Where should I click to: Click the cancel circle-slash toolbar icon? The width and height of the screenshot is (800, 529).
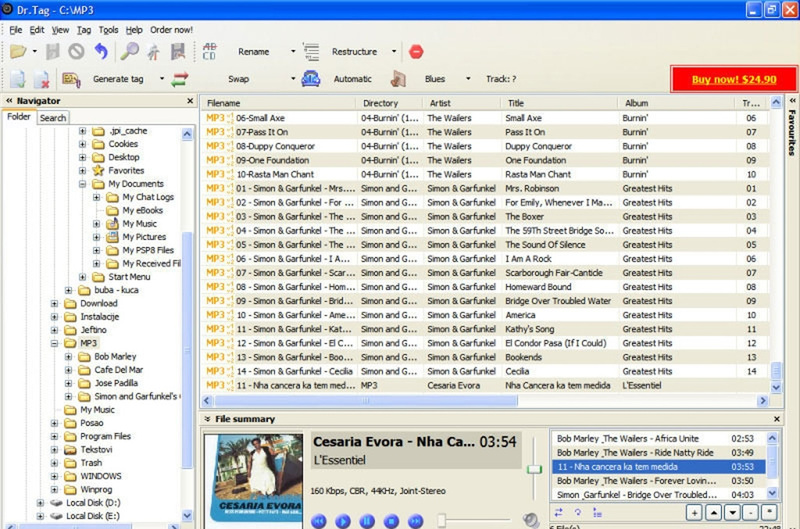tap(77, 52)
